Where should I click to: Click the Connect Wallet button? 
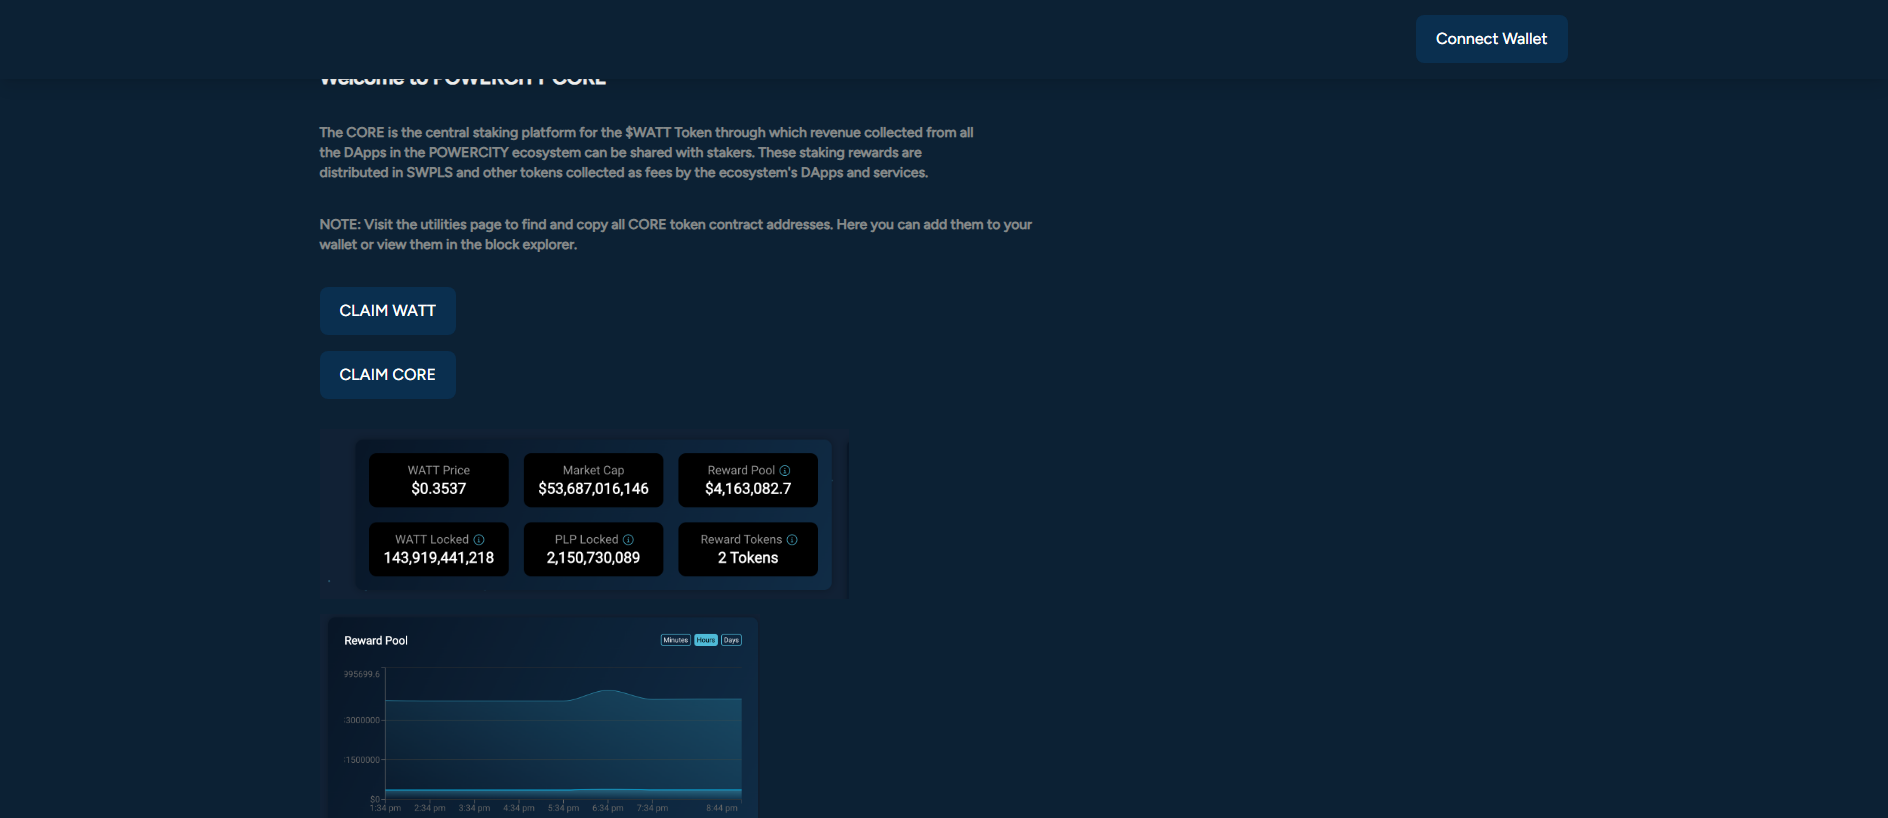(1491, 39)
